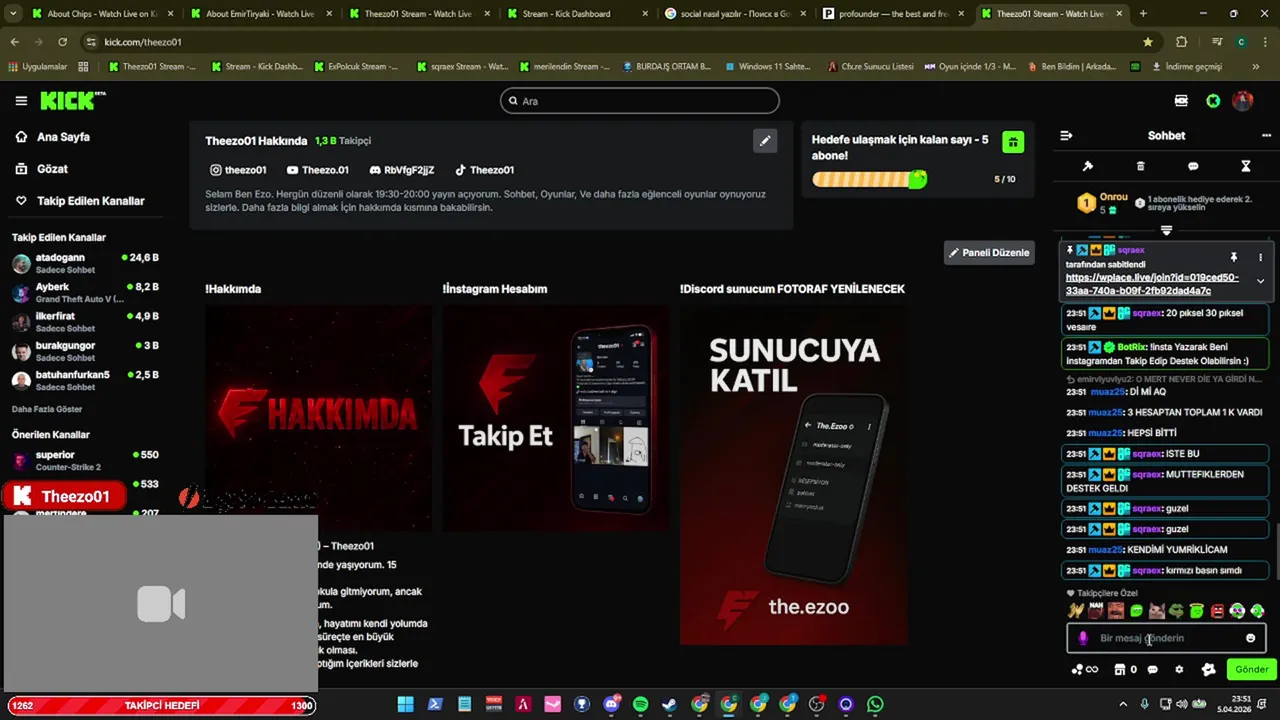Open superior recommended channel
1280x720 pixels.
(86, 460)
